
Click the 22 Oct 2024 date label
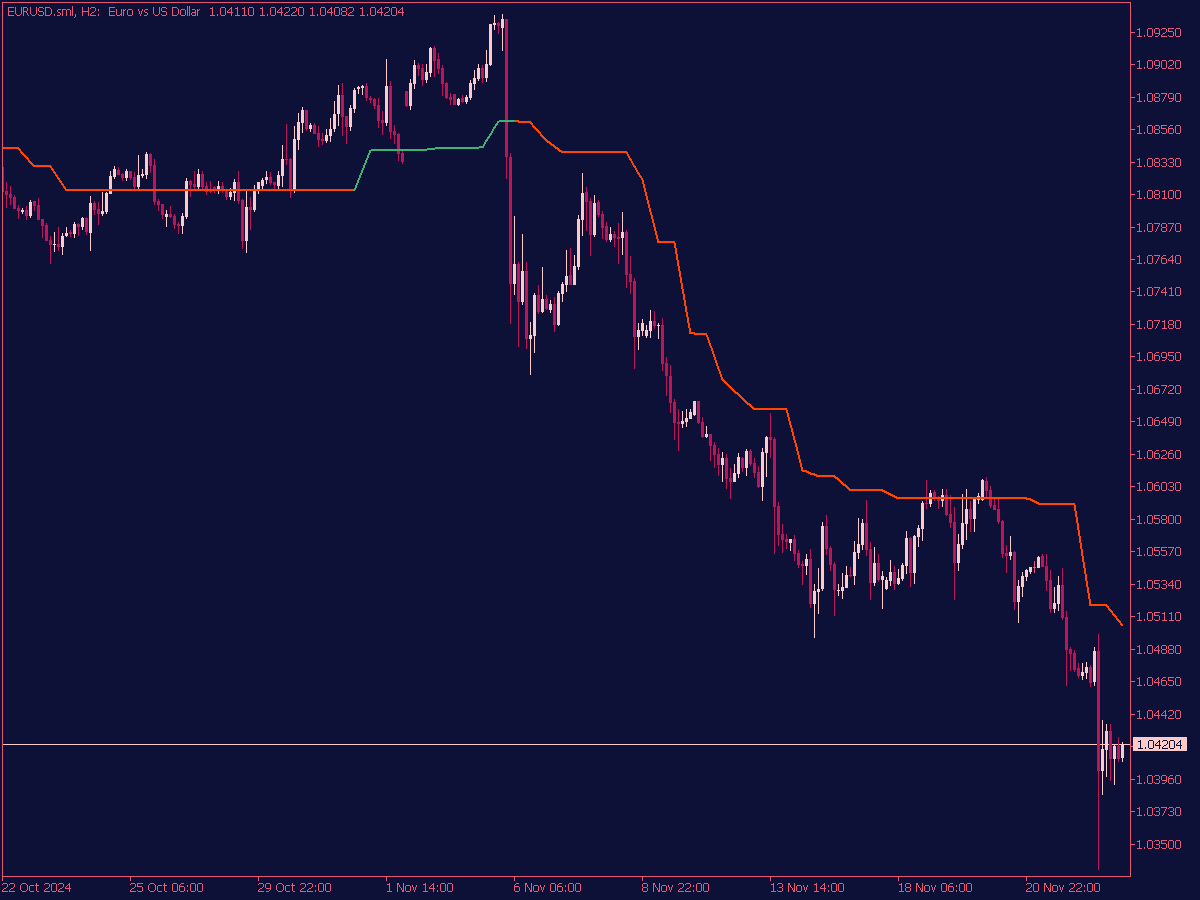click(36, 887)
